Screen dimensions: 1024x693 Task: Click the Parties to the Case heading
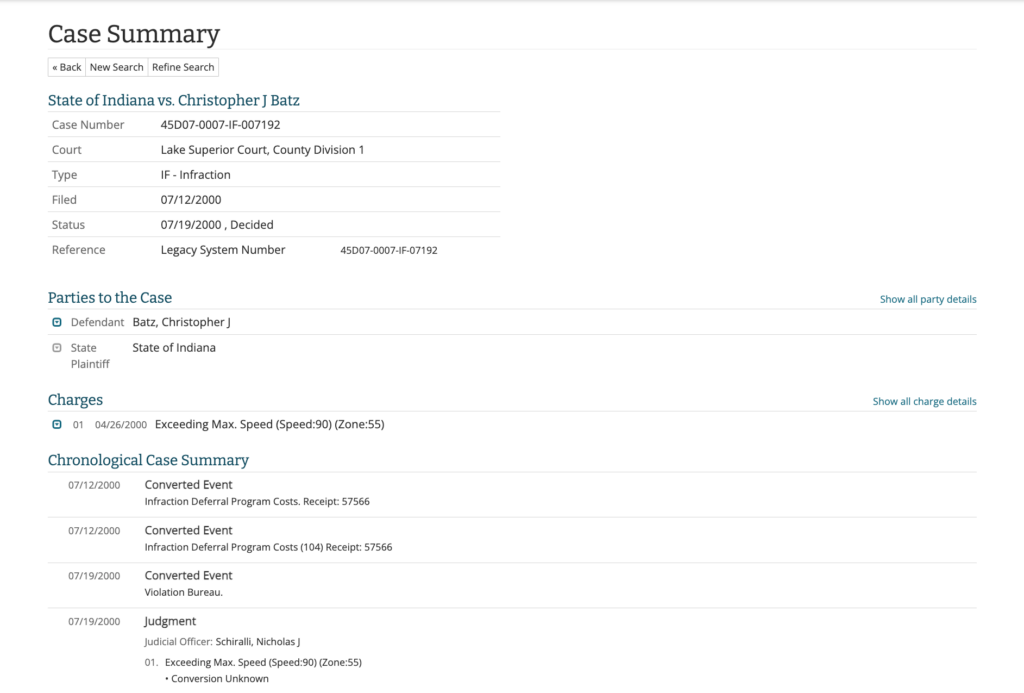[110, 297]
